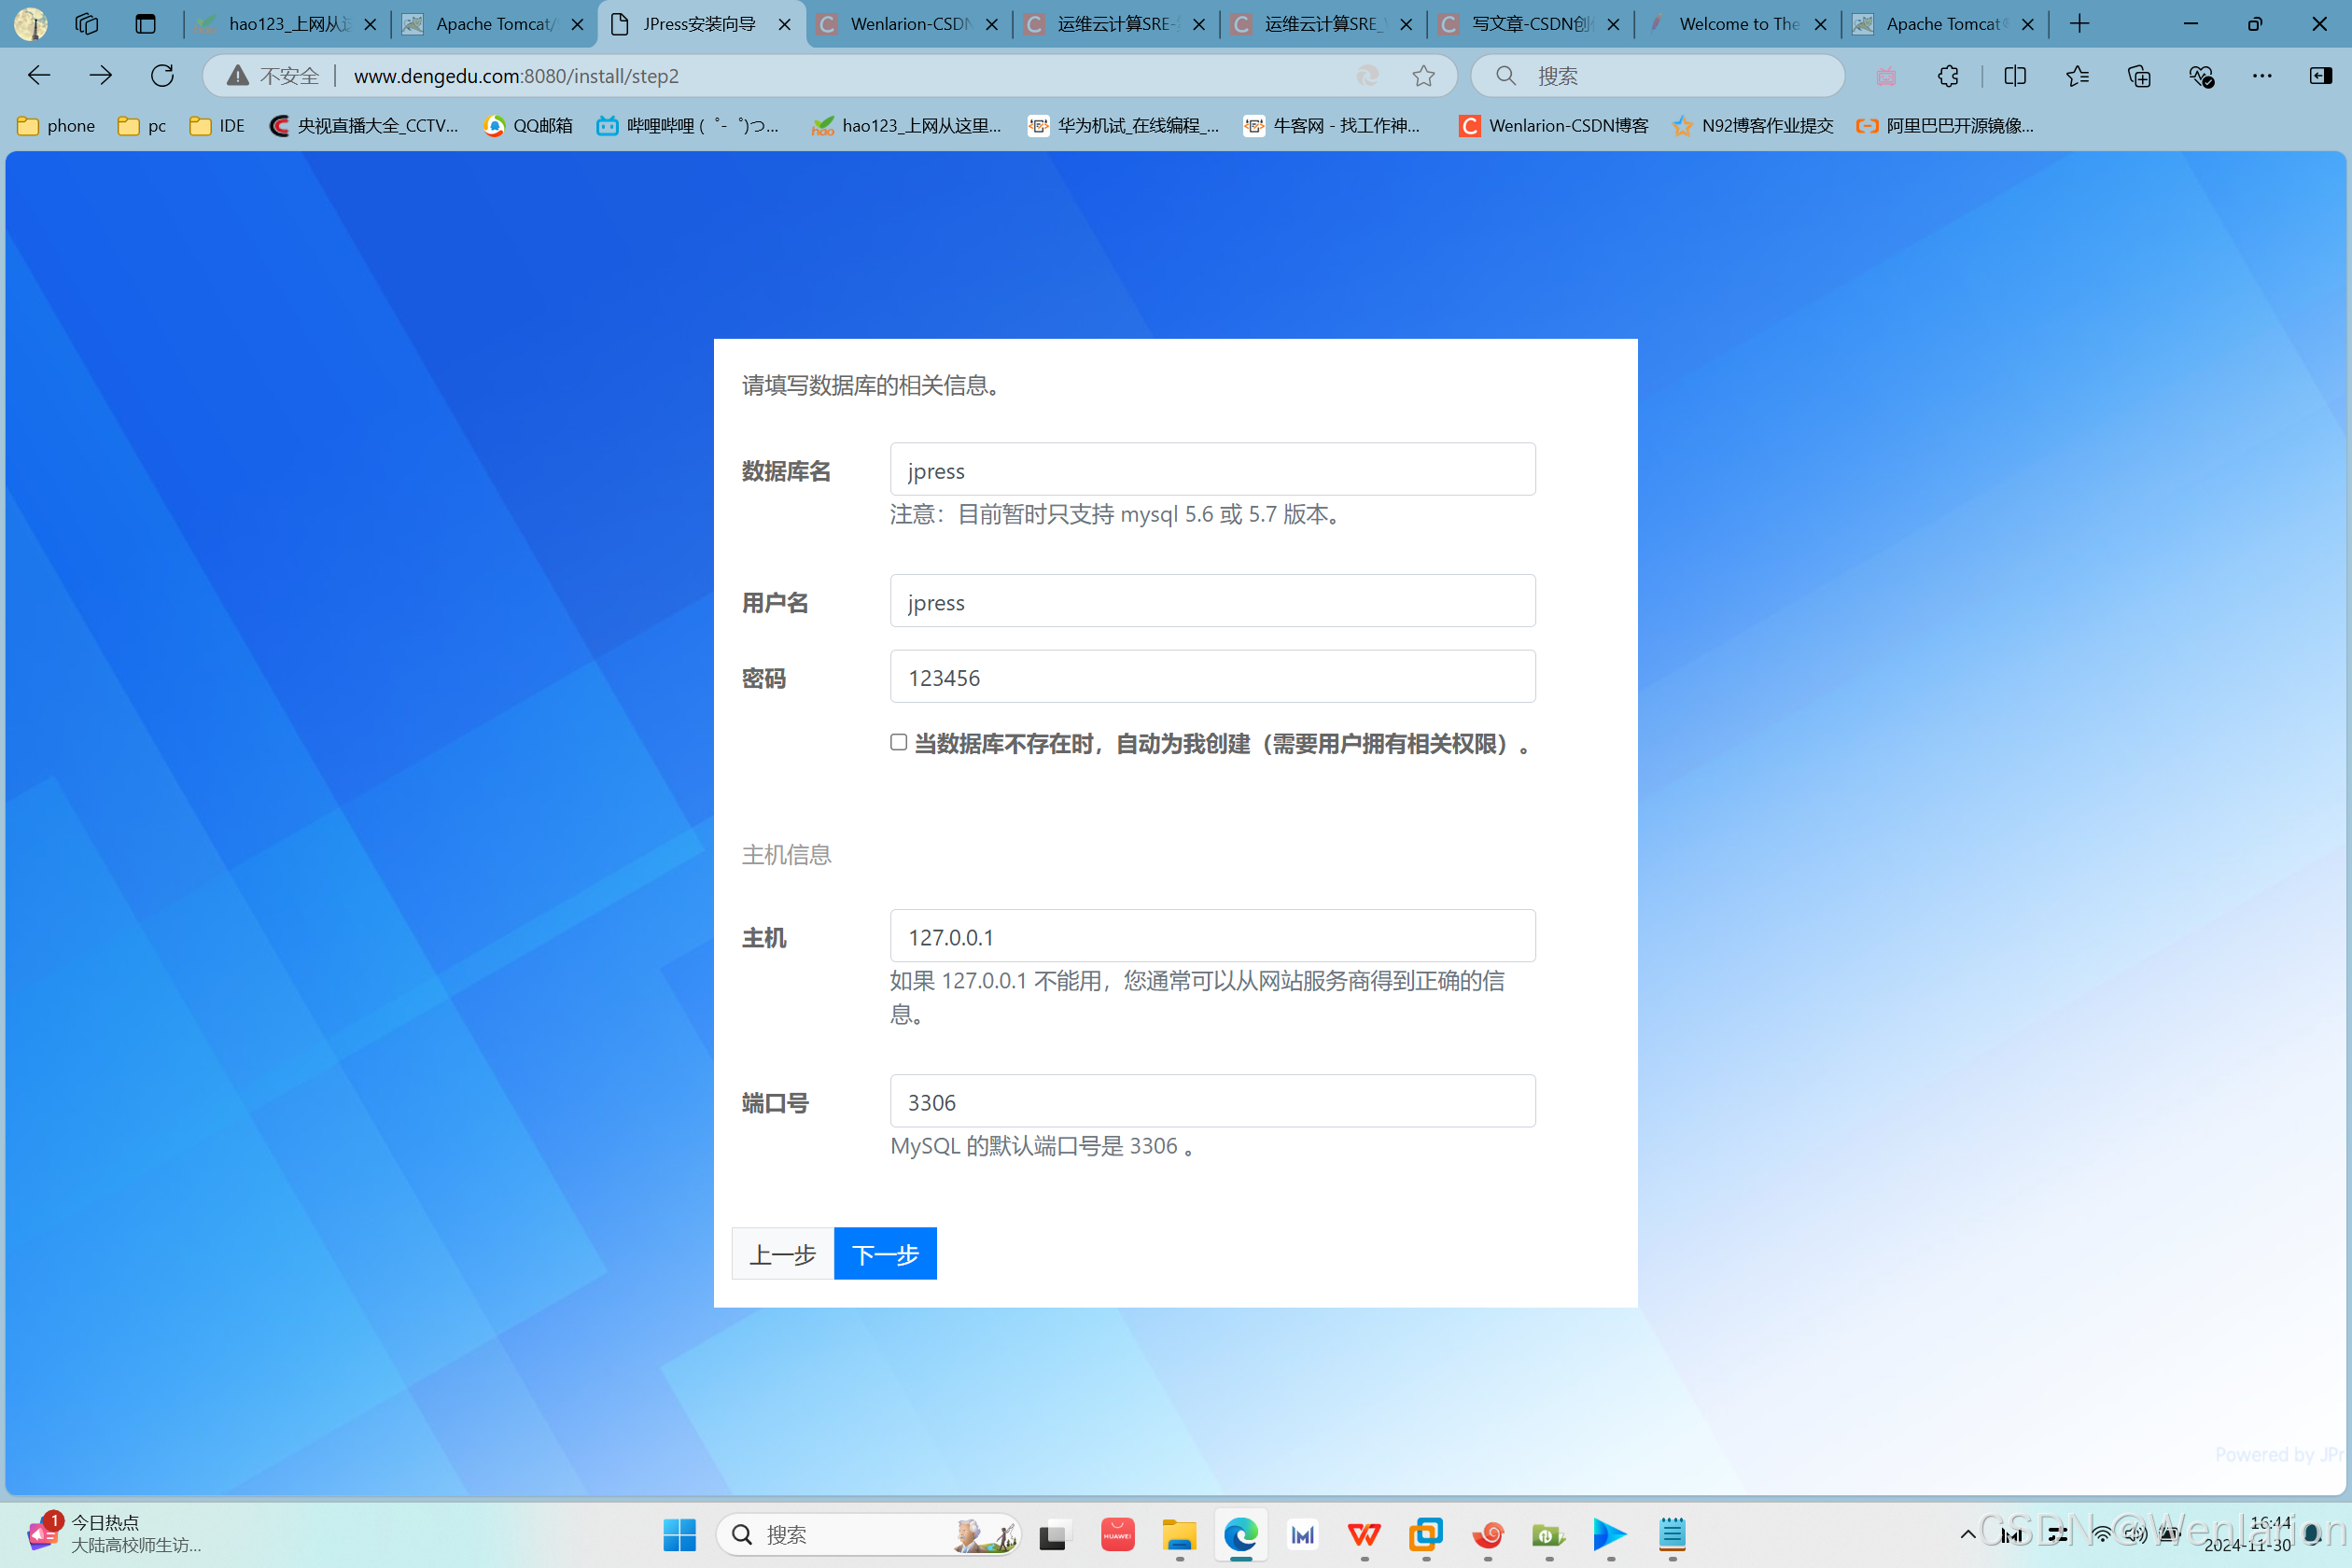
Task: Toggle split screen view icon
Action: pyautogui.click(x=2014, y=76)
